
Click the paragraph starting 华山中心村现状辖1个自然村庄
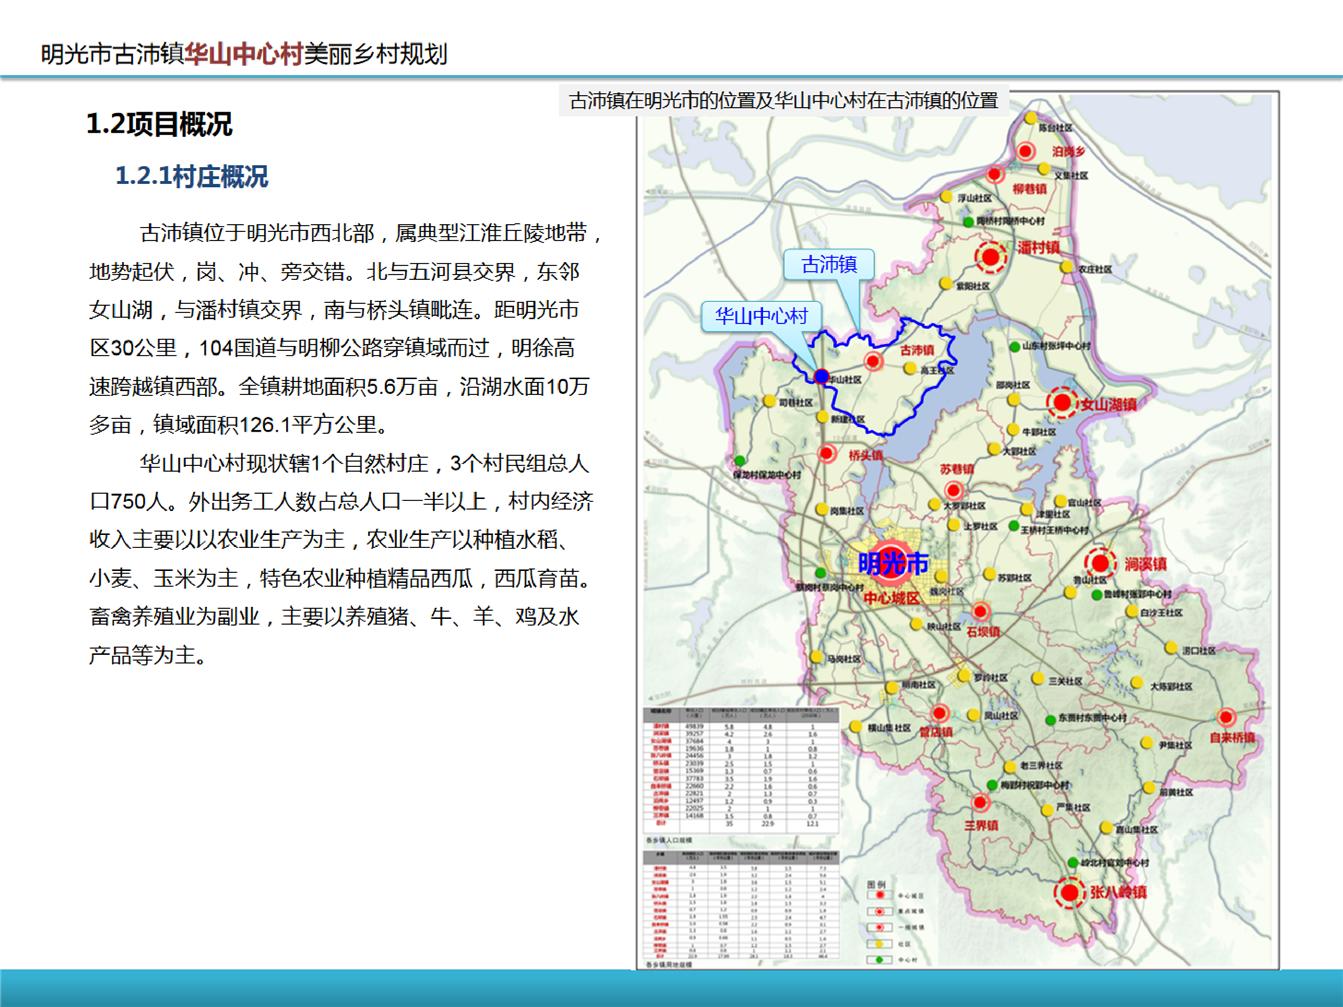click(x=342, y=559)
